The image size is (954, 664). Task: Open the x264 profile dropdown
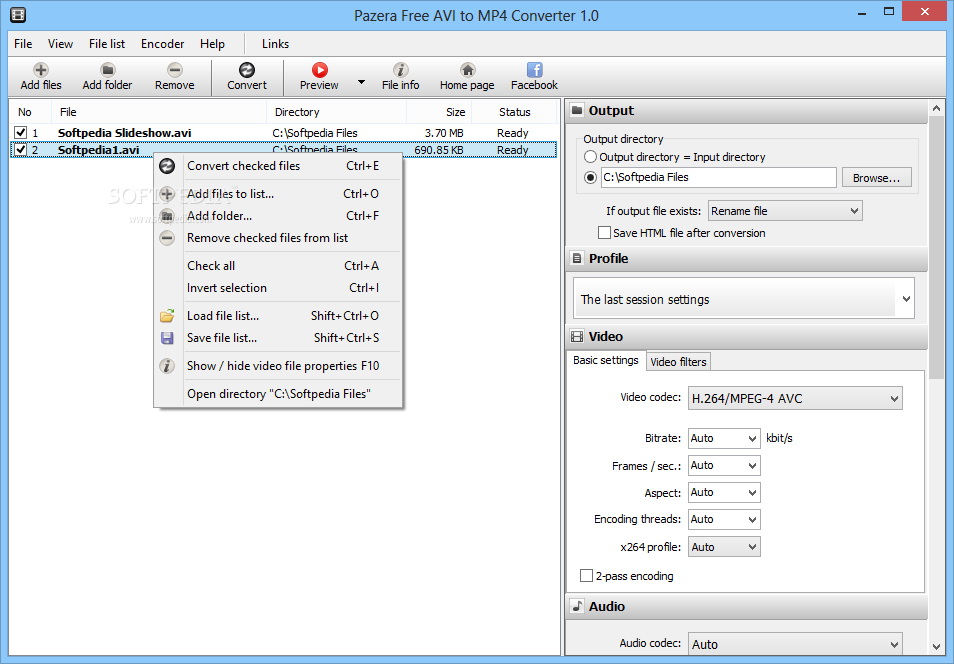click(x=724, y=547)
